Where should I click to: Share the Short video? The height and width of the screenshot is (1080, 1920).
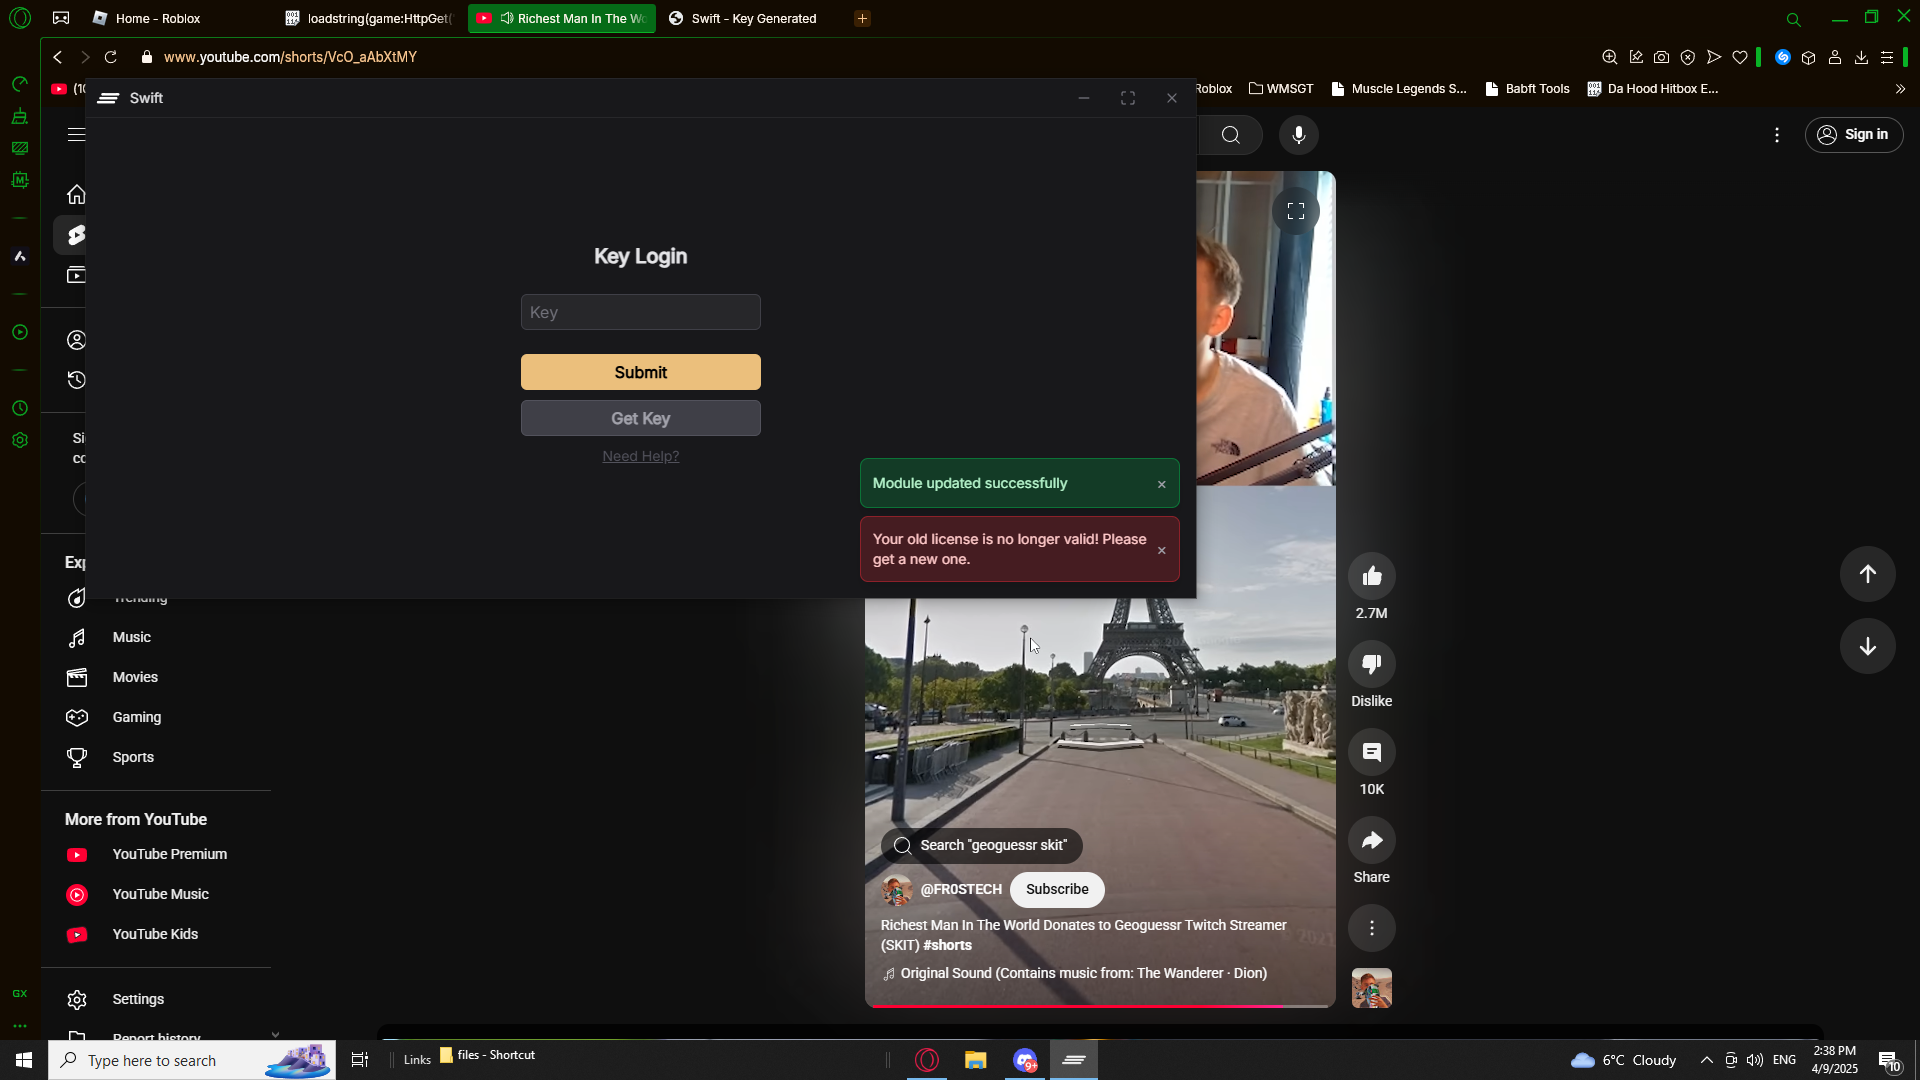click(1372, 840)
